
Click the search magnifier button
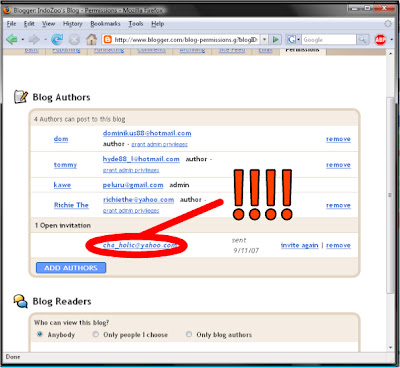pyautogui.click(x=362, y=40)
